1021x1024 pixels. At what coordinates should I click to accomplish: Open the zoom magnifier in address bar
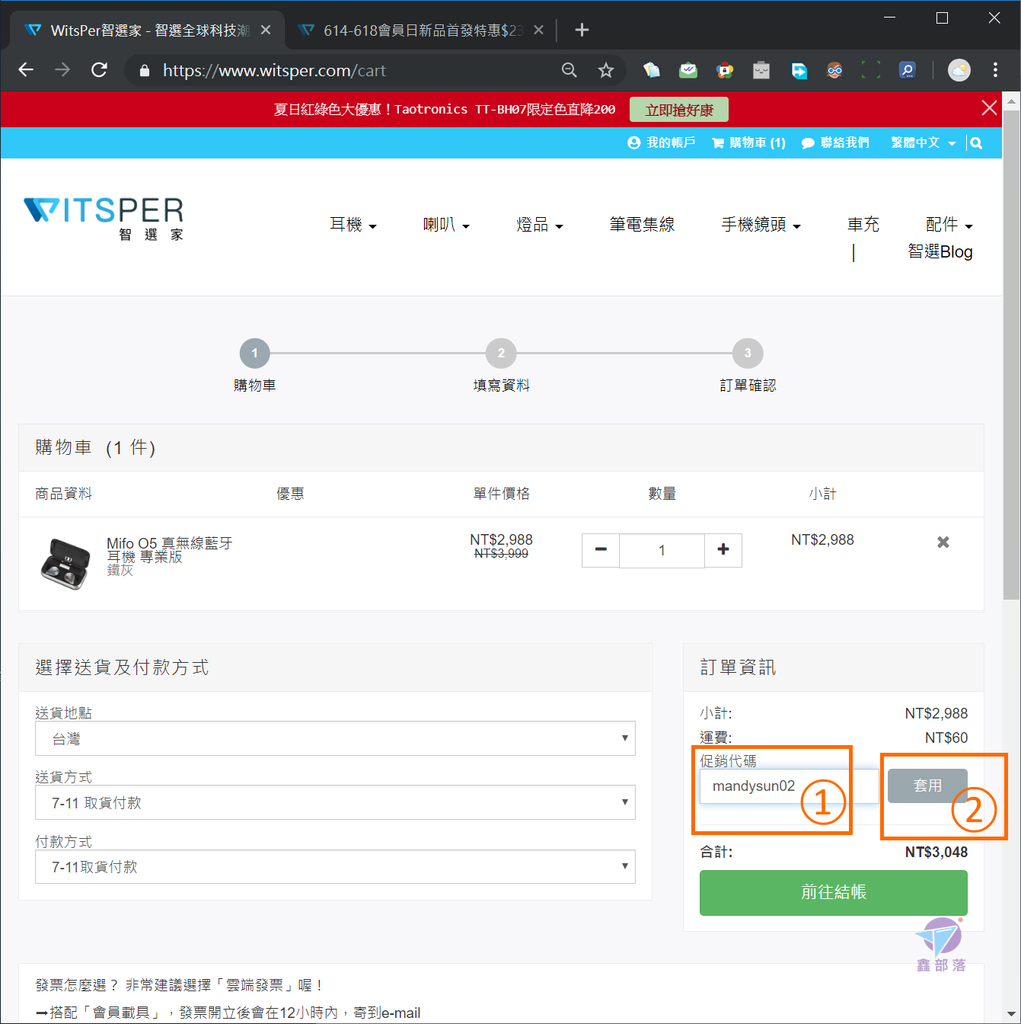569,70
